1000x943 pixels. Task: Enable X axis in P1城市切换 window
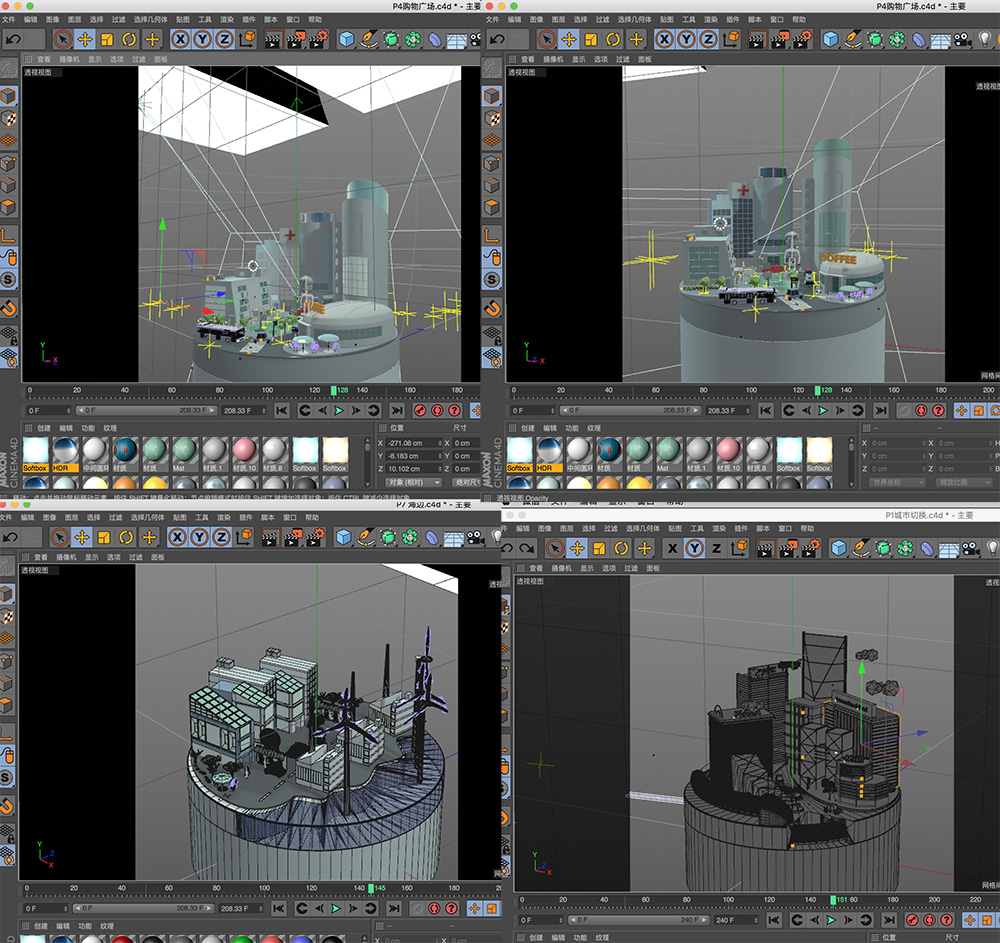[x=673, y=548]
